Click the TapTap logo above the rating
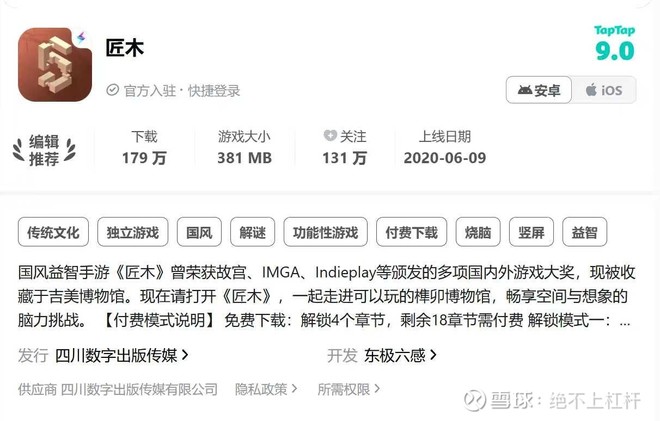 615,30
